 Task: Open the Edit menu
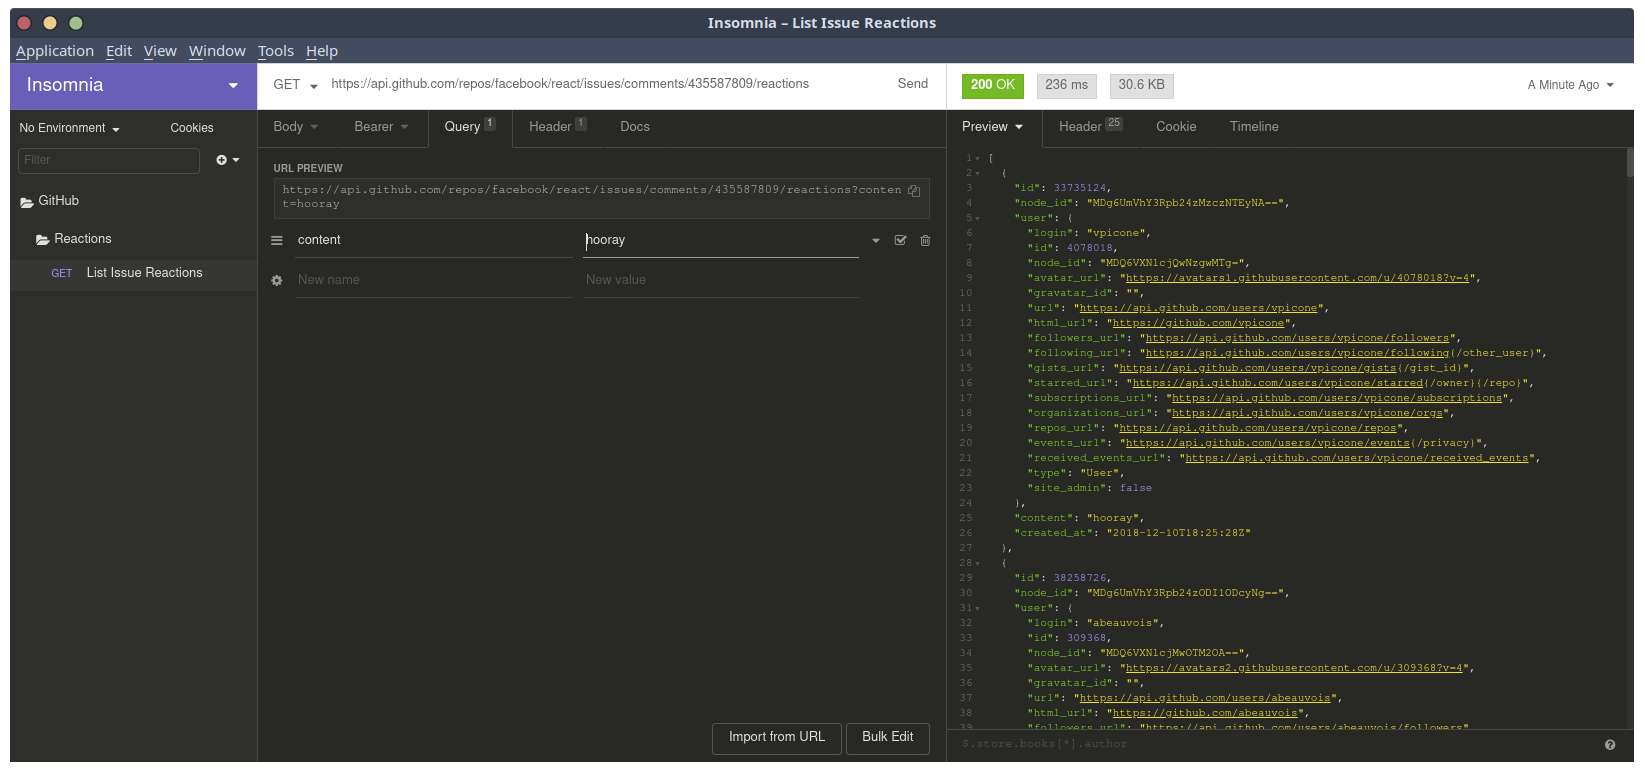point(119,51)
